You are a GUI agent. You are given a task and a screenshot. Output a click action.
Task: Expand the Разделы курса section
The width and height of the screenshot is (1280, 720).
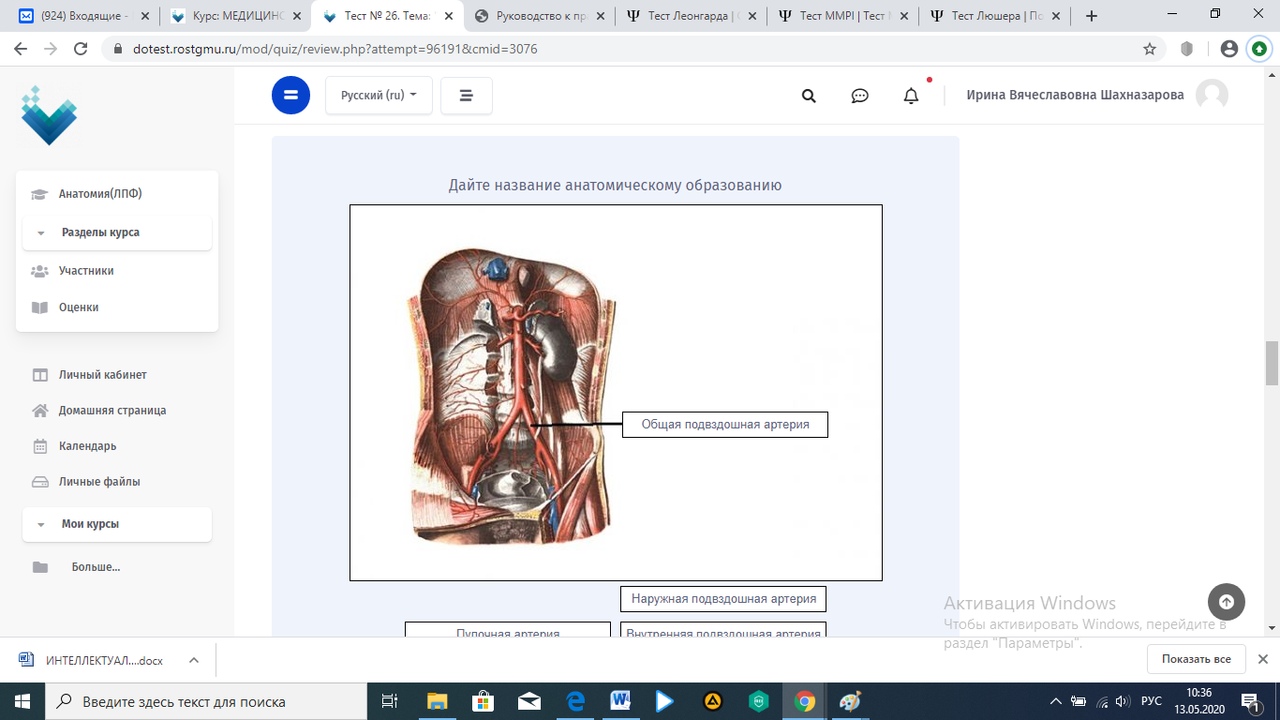[117, 232]
